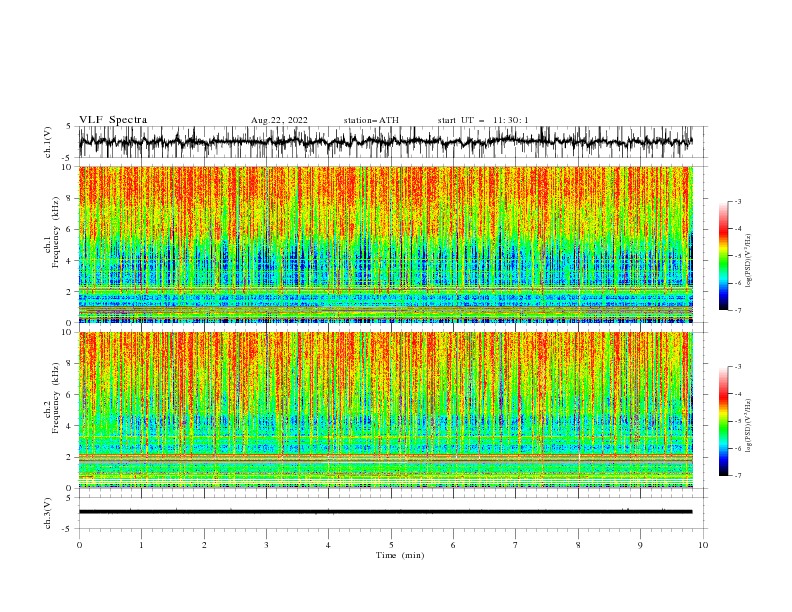Click time axis tick label '3'
The image size is (792, 612).
click(x=267, y=545)
